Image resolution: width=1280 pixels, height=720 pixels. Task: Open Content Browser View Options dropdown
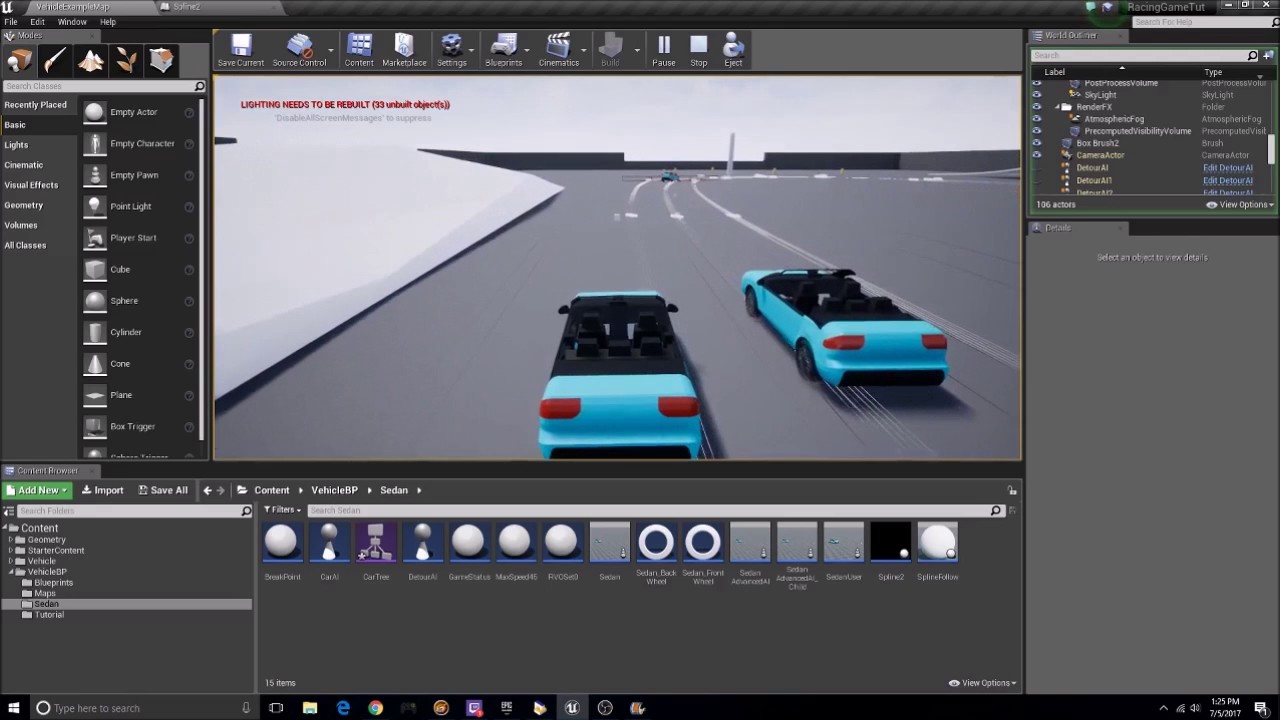click(x=982, y=683)
